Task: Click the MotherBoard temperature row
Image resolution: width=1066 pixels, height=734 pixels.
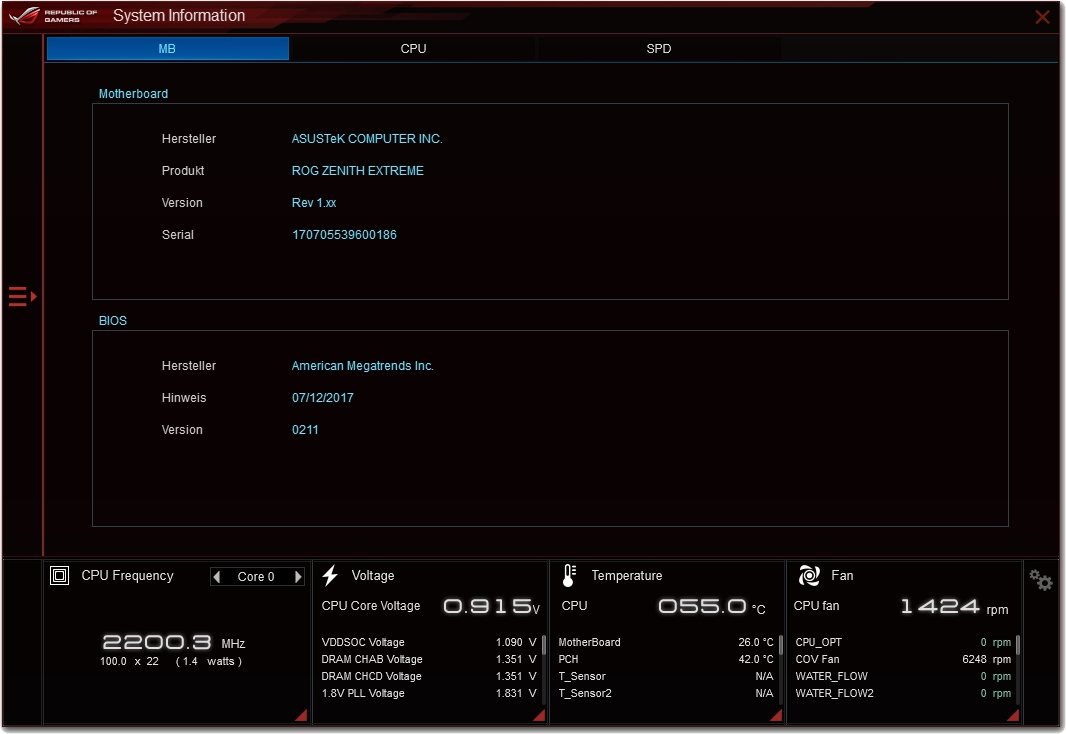Action: (x=666, y=642)
